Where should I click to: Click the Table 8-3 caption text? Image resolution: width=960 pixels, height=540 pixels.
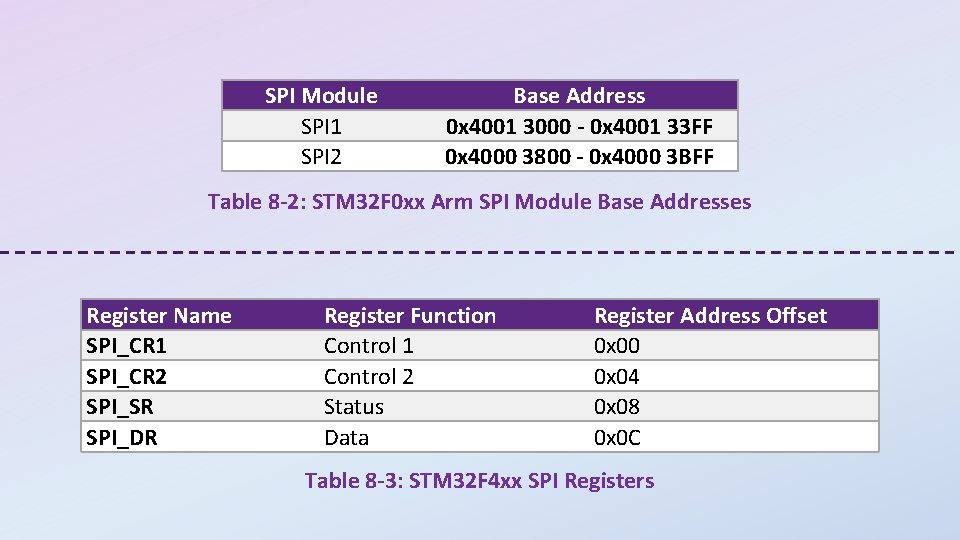479,481
